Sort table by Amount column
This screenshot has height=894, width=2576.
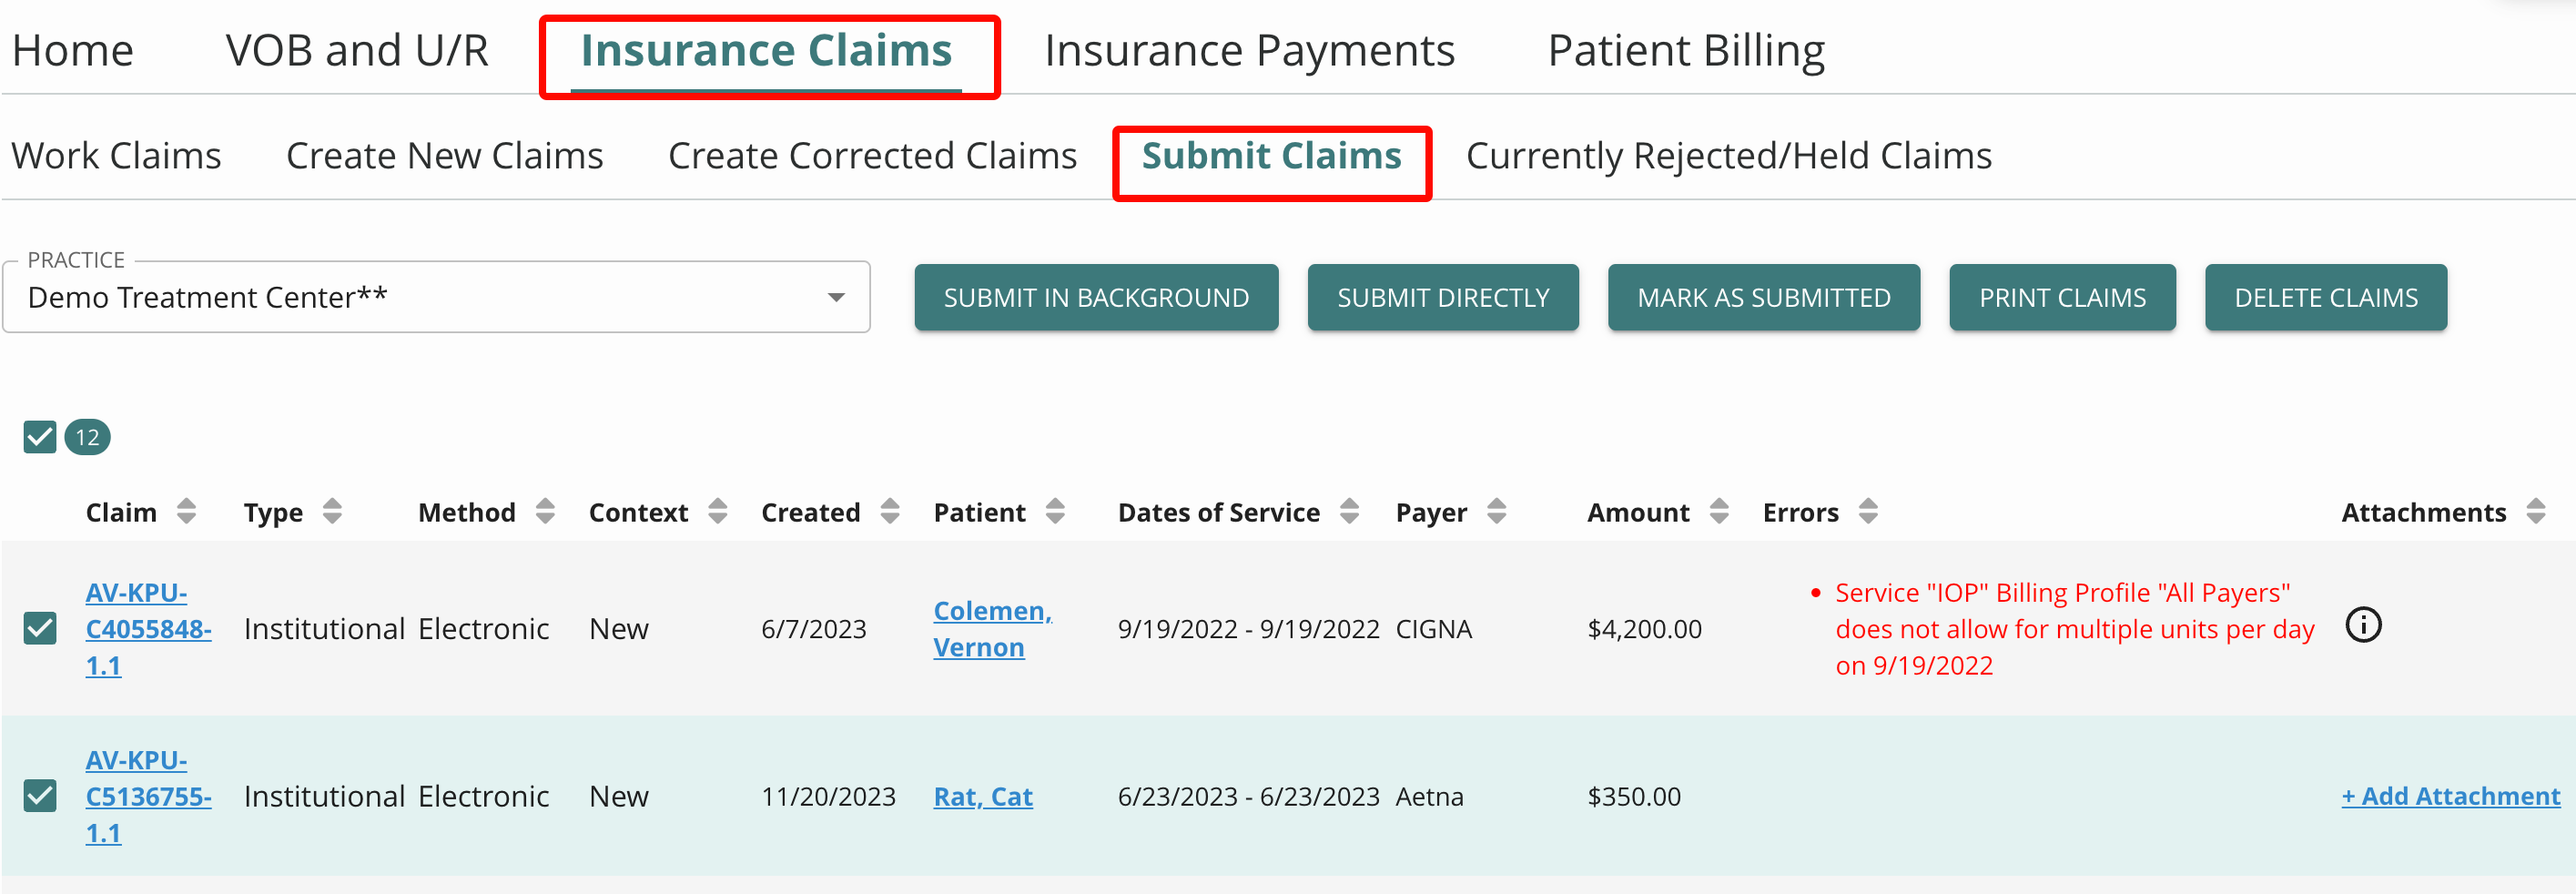1719,511
